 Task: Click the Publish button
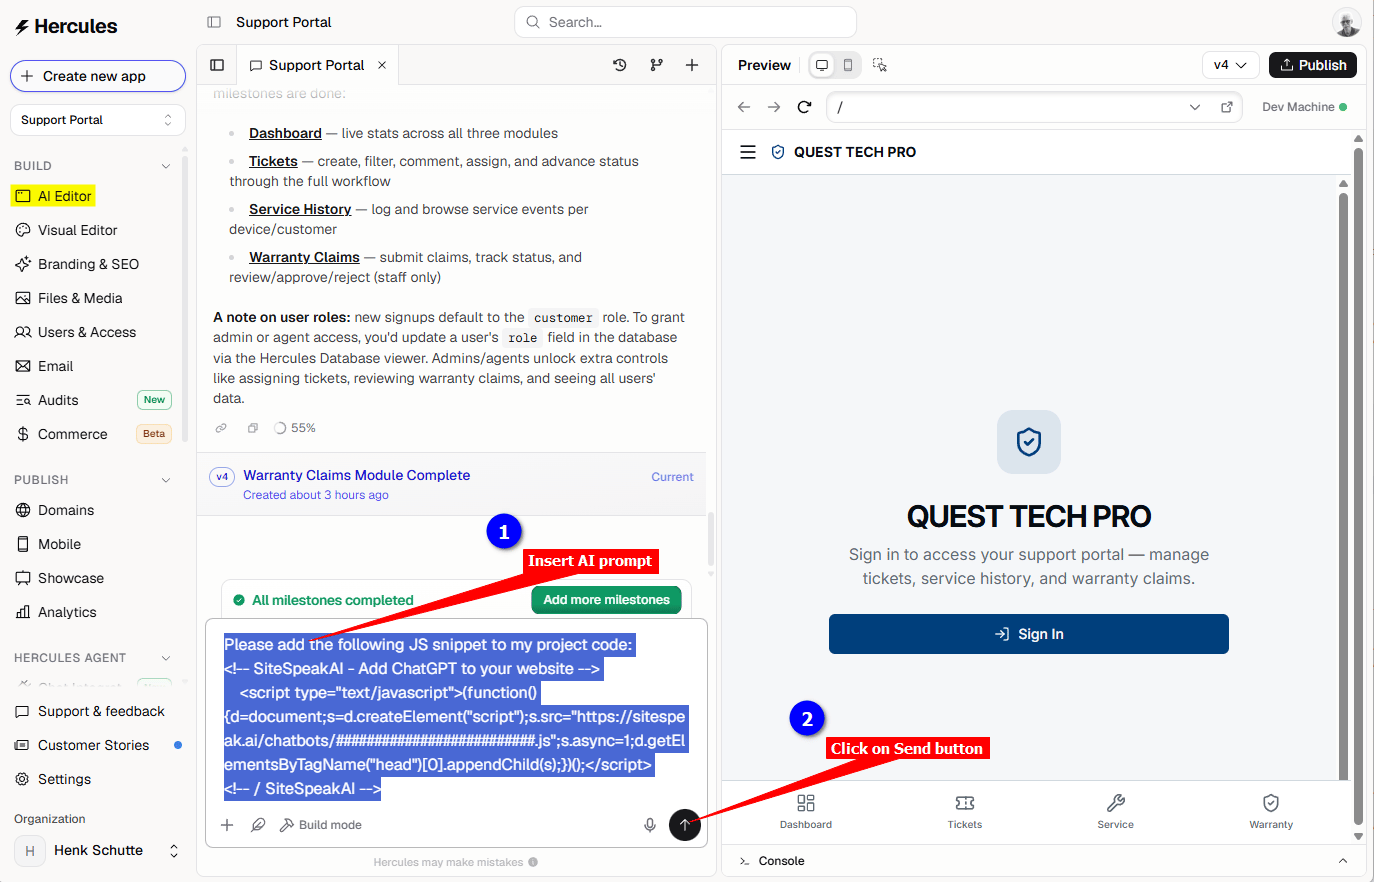pos(1313,65)
